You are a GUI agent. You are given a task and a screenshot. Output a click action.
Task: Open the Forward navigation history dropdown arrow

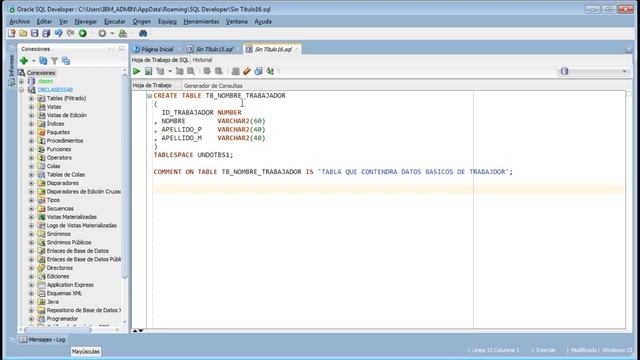(x=112, y=33)
